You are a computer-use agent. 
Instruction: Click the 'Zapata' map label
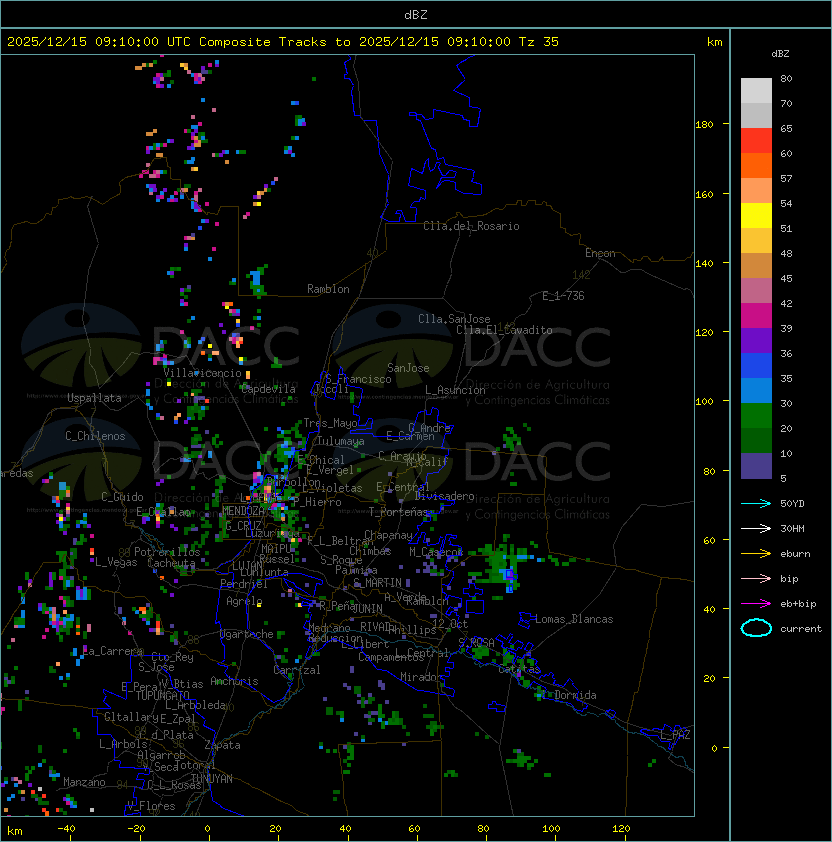point(222,745)
